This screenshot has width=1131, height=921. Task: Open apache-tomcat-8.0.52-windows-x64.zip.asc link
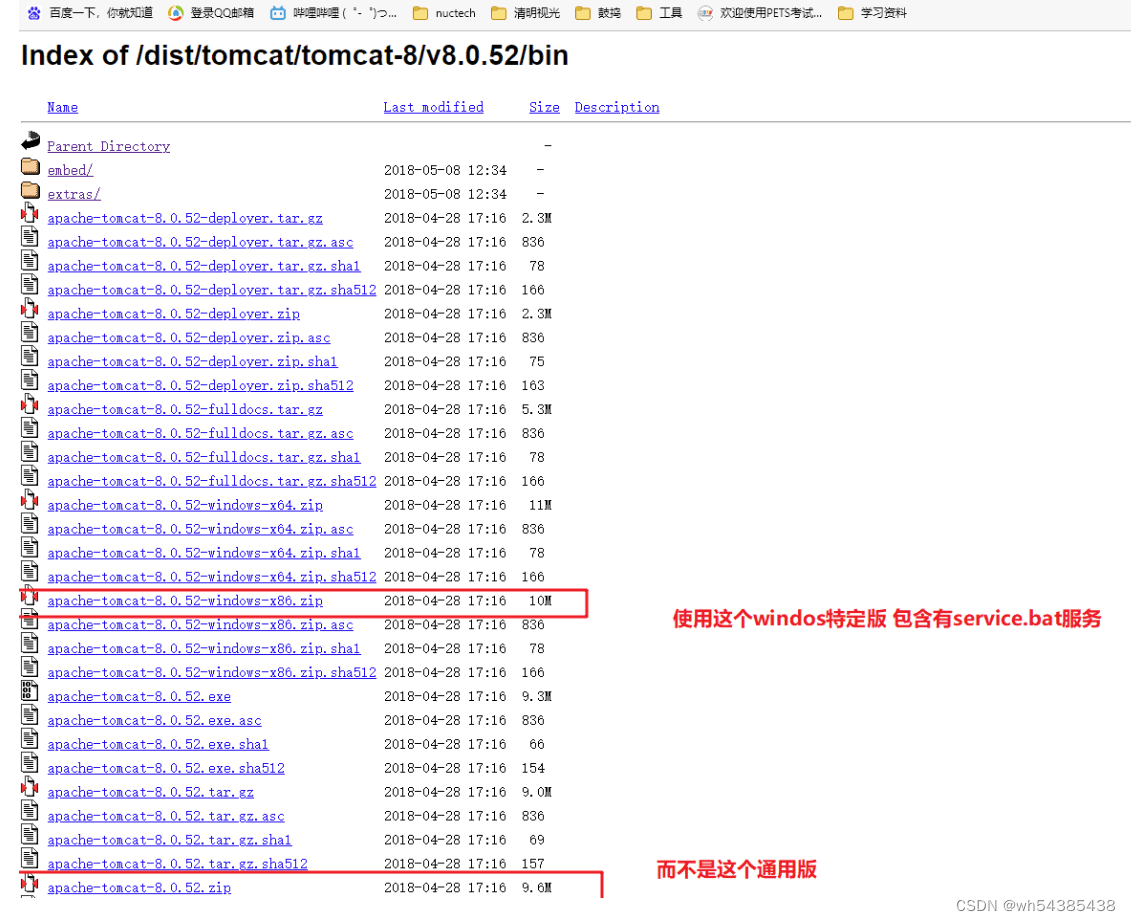click(201, 529)
